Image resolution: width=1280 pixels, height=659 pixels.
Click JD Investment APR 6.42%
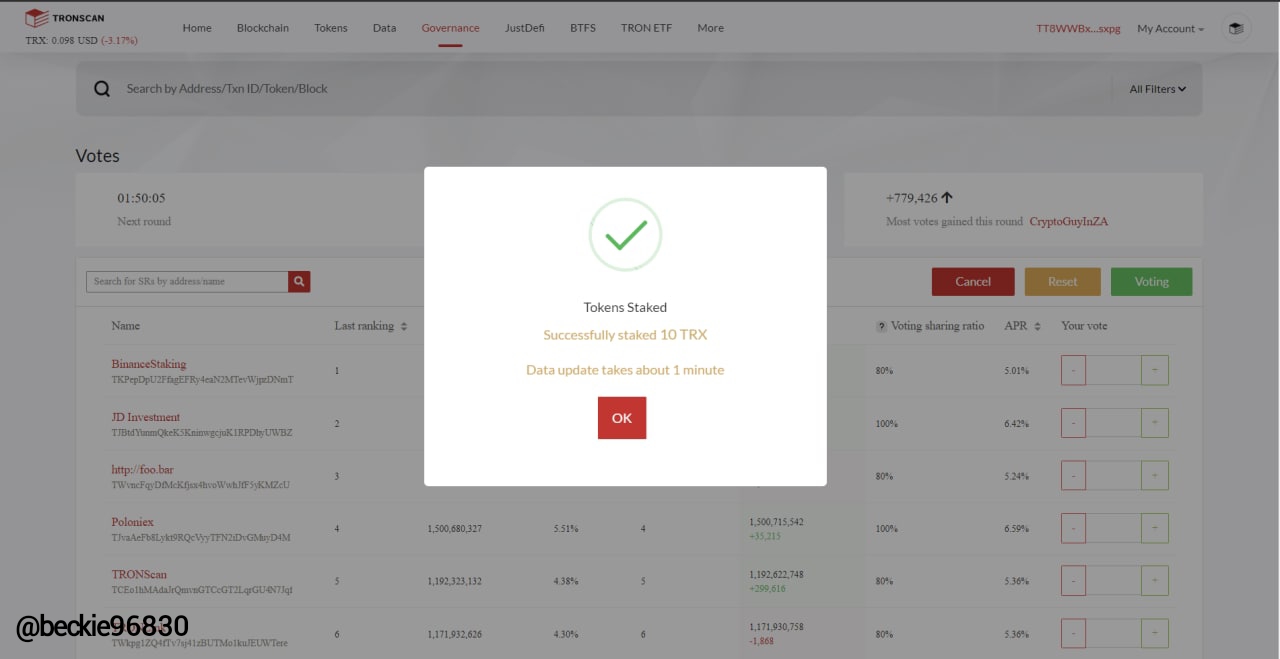[x=1016, y=424]
